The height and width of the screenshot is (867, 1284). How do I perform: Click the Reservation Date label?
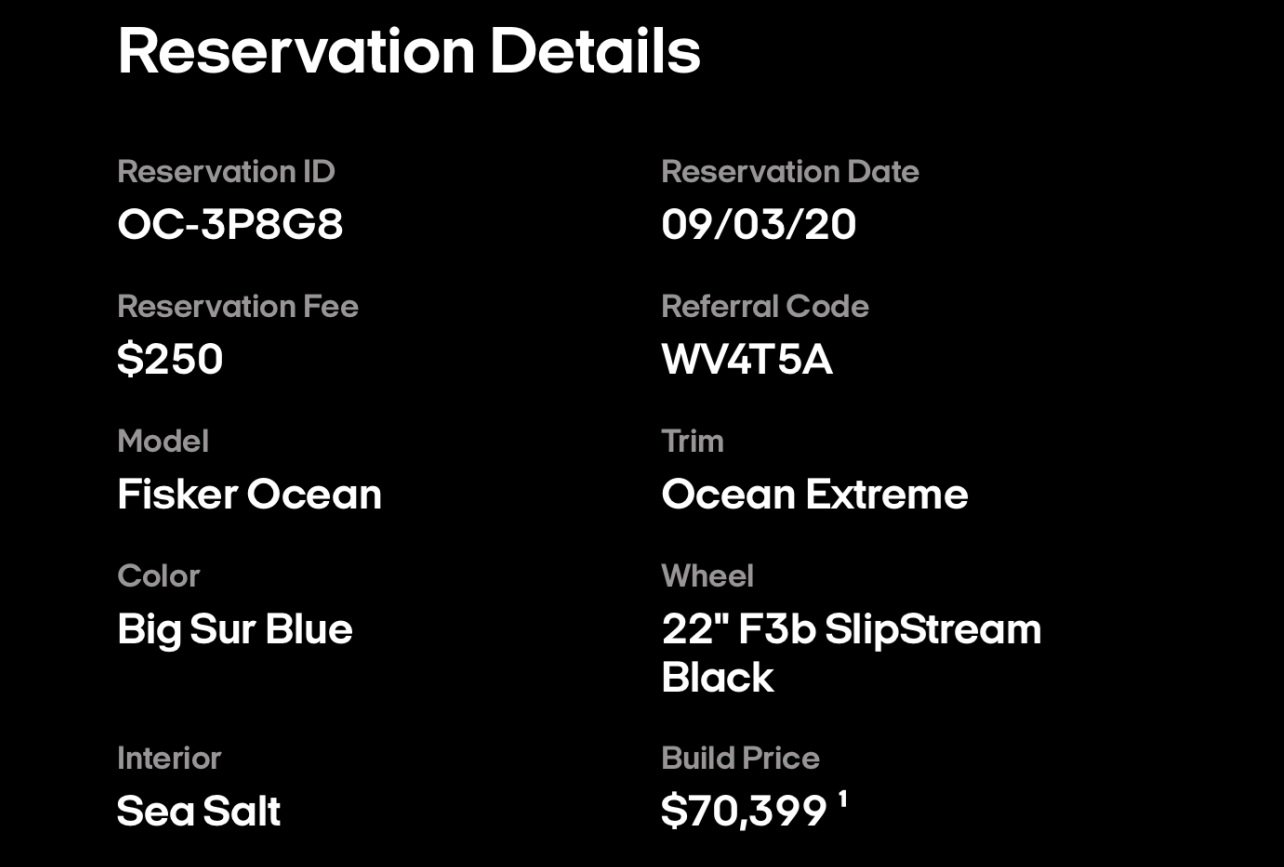[x=790, y=171]
